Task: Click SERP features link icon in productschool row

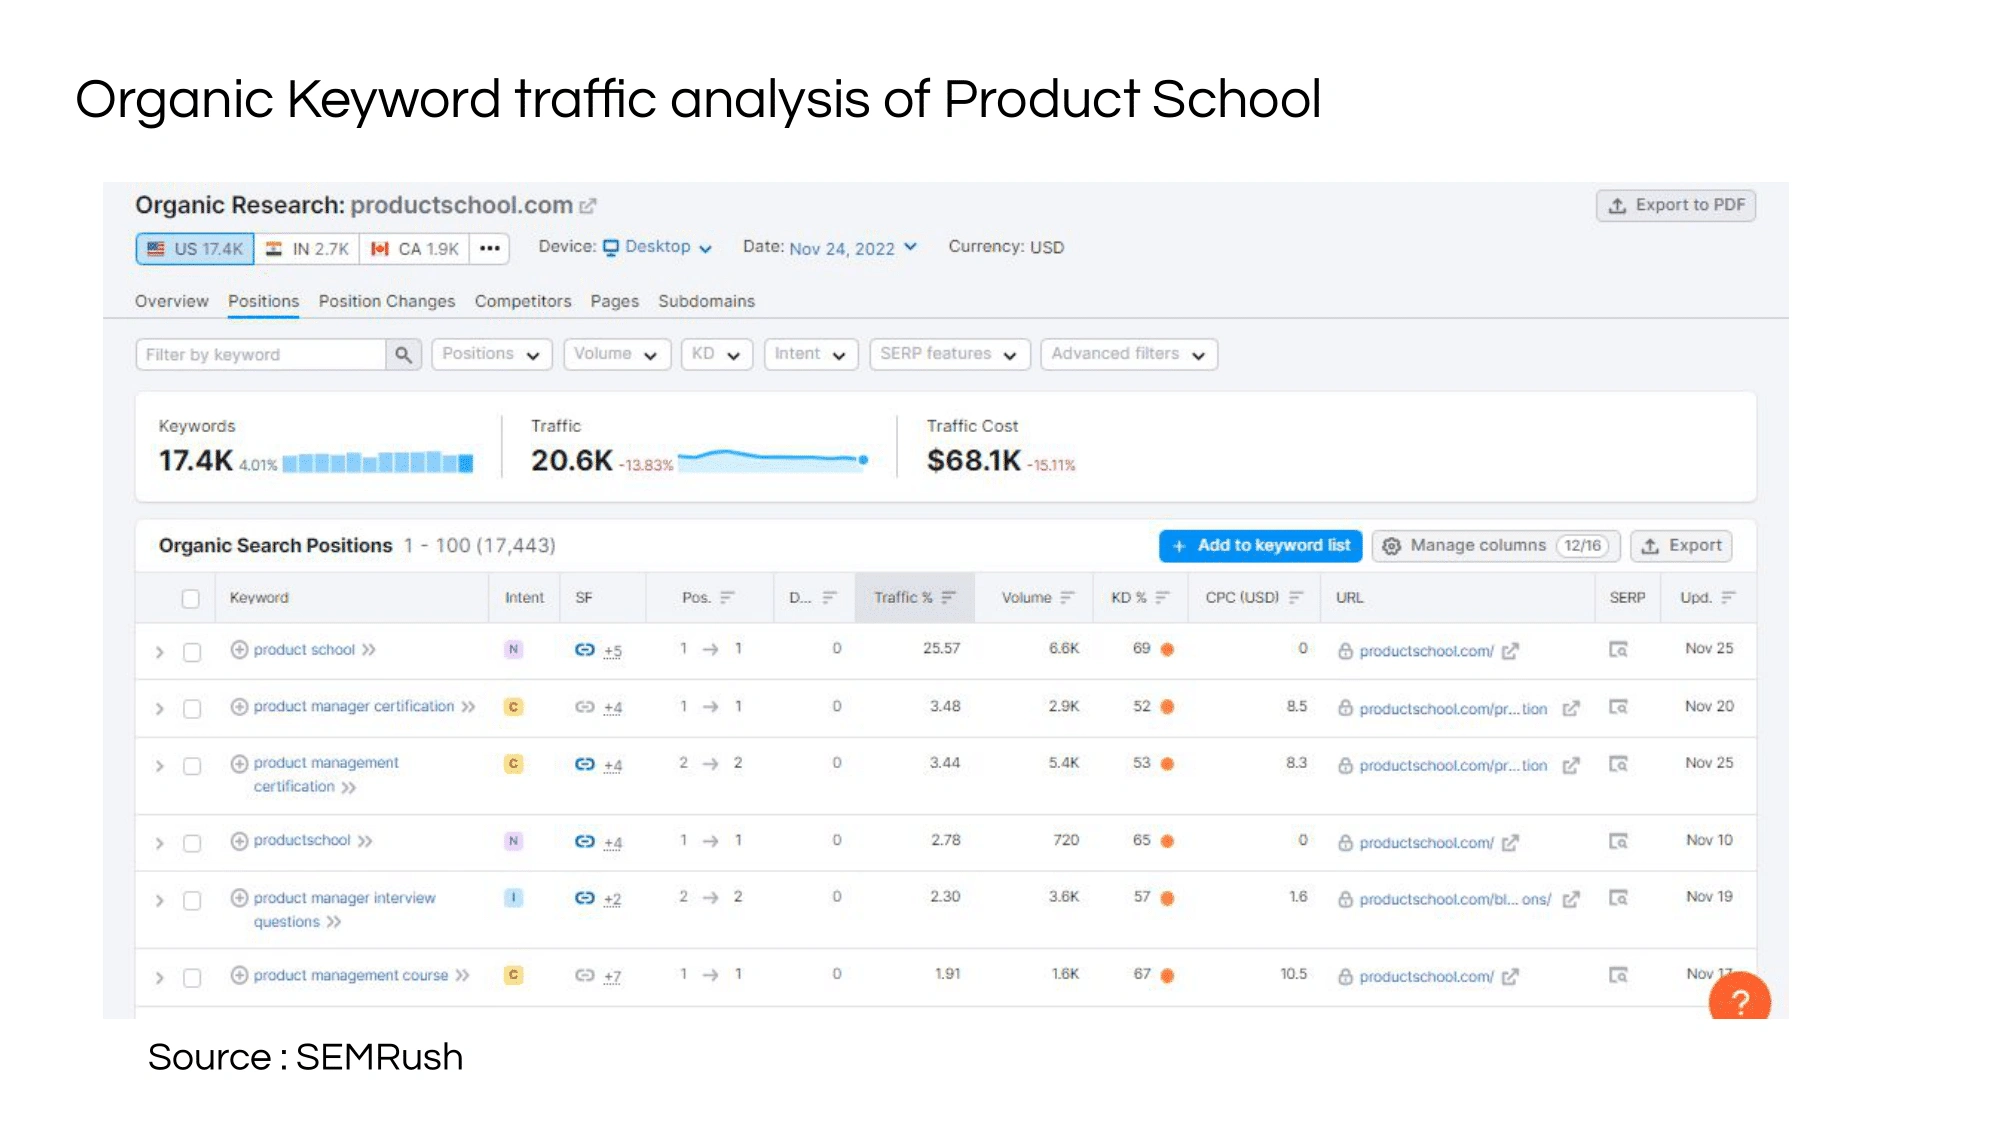Action: [x=585, y=841]
